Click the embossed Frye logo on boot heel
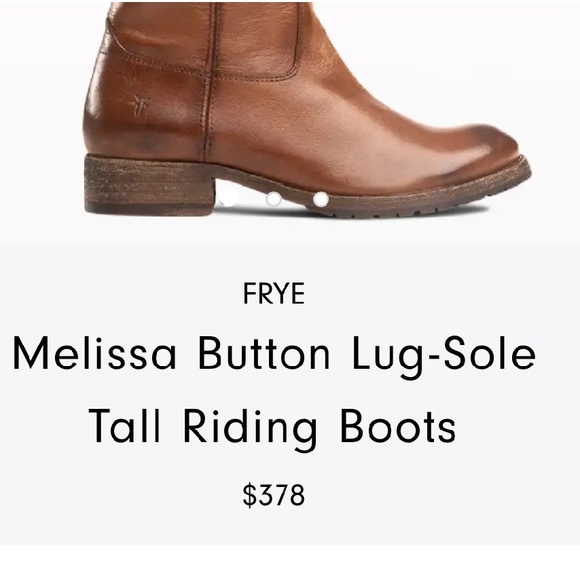Screen dimensions: 580x580 click(140, 105)
